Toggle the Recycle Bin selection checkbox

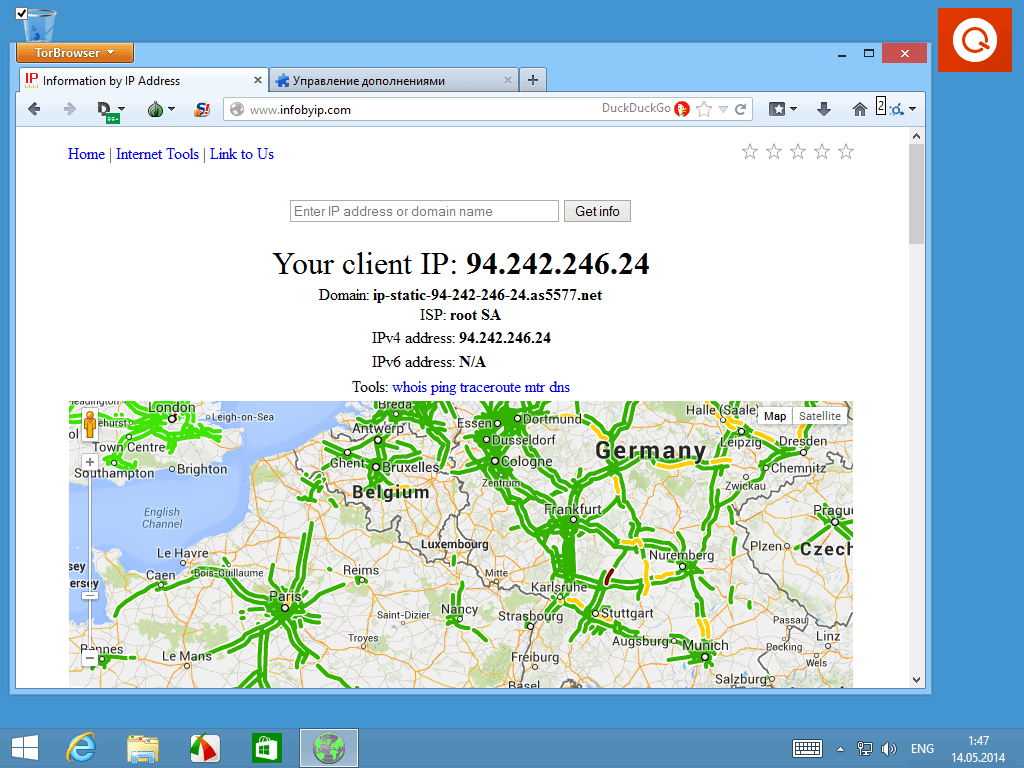22,13
